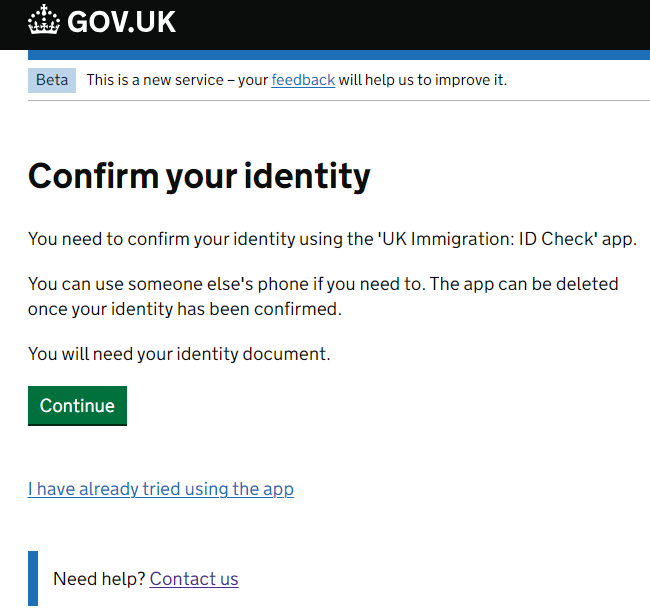Open the GOV.UK homepage text link
This screenshot has width=650, height=612.
[x=121, y=22]
